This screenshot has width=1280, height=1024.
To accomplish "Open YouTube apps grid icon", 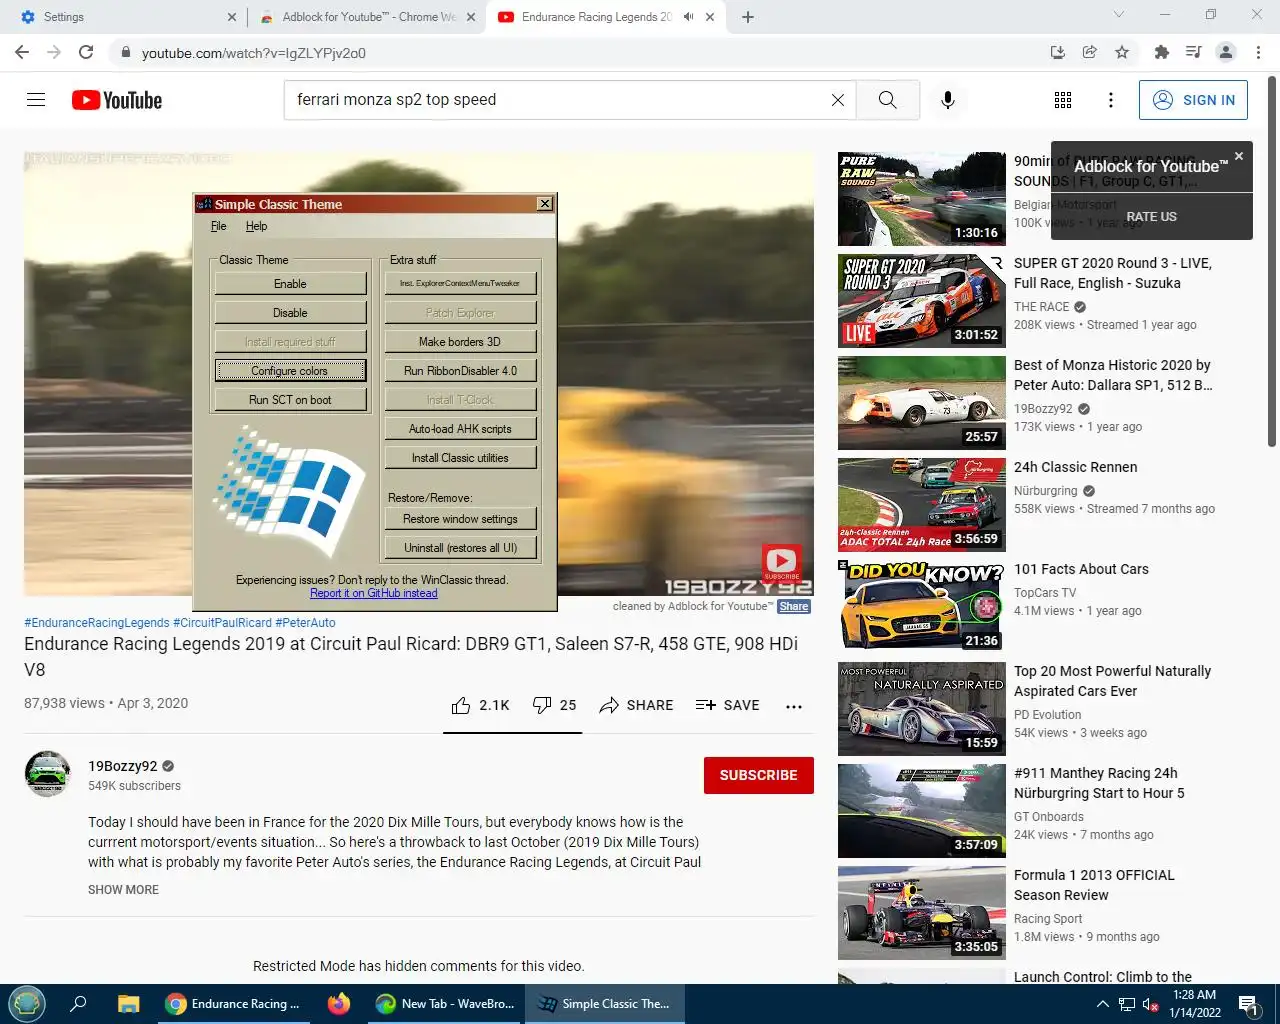I will pyautogui.click(x=1063, y=100).
